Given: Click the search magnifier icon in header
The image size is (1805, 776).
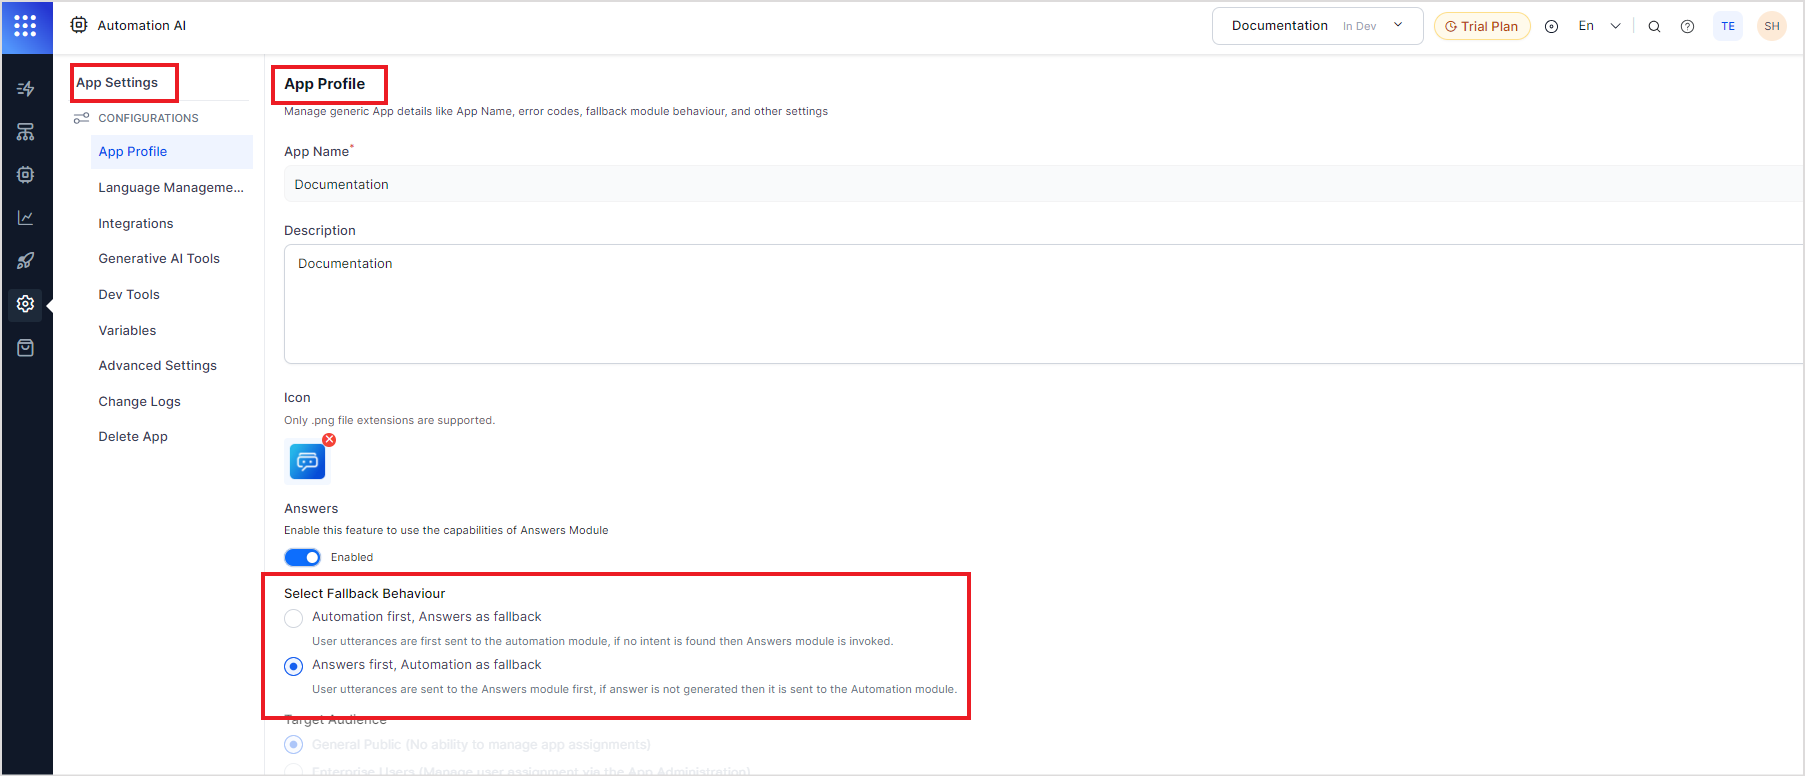Looking at the screenshot, I should [1654, 27].
